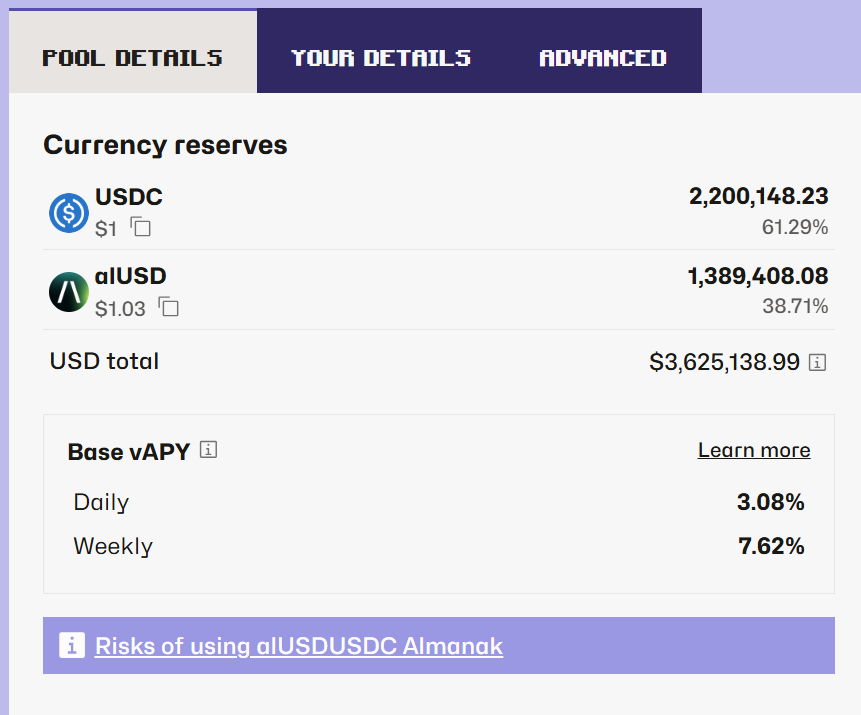Image resolution: width=861 pixels, height=715 pixels.
Task: Click the risks banner info icon
Action: 72,645
